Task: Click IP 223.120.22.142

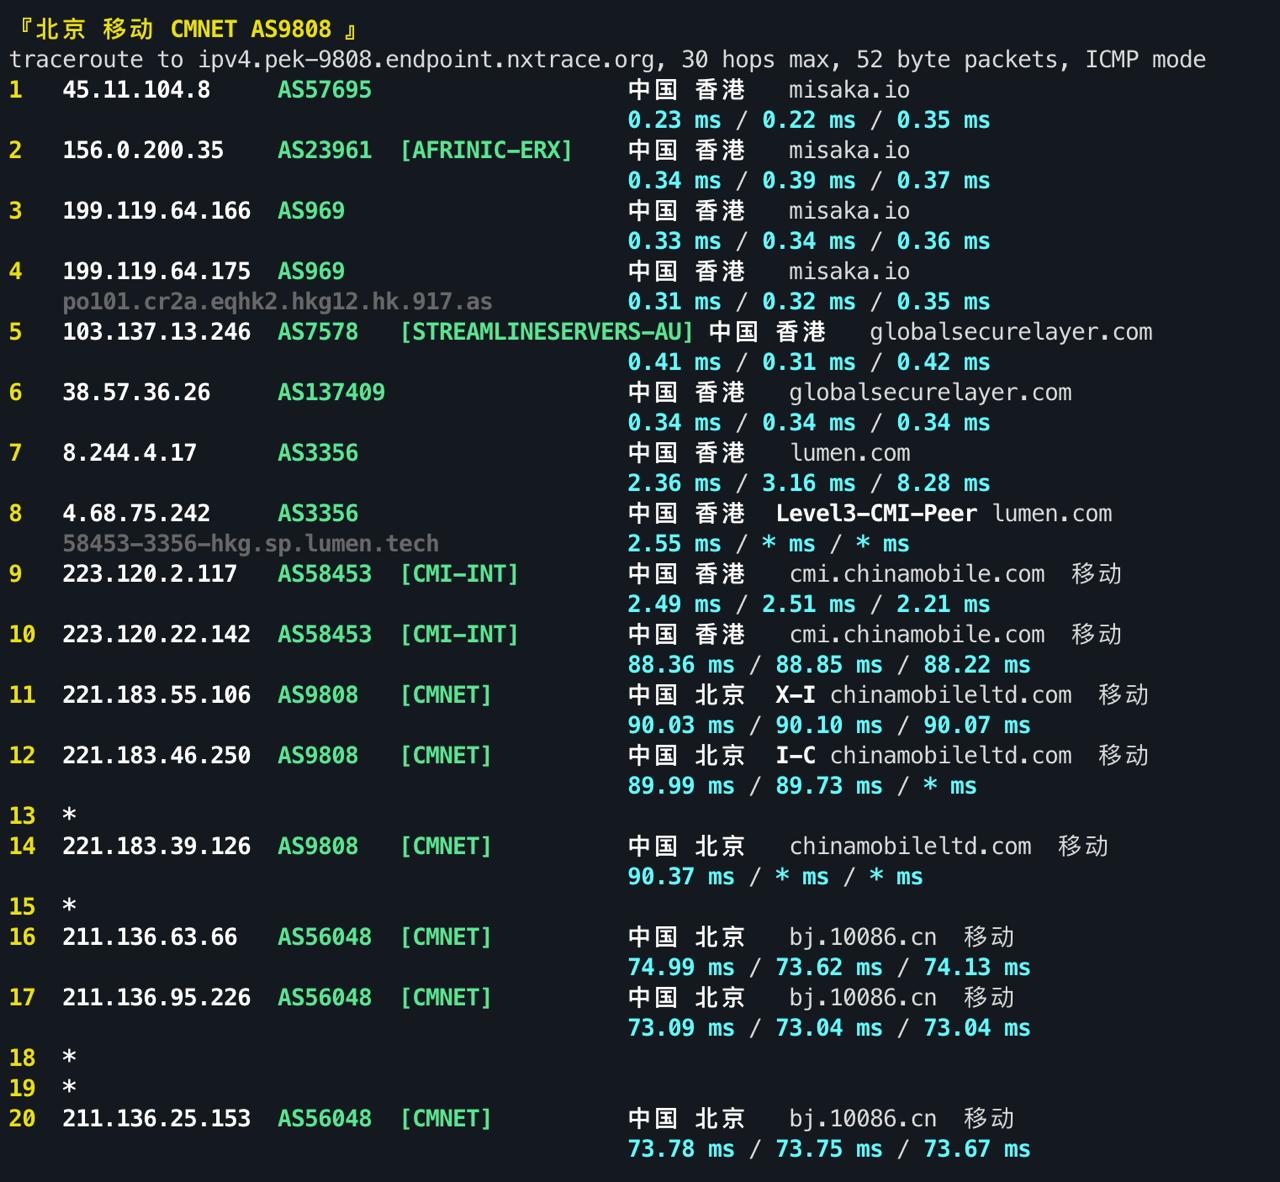Action: click(157, 634)
